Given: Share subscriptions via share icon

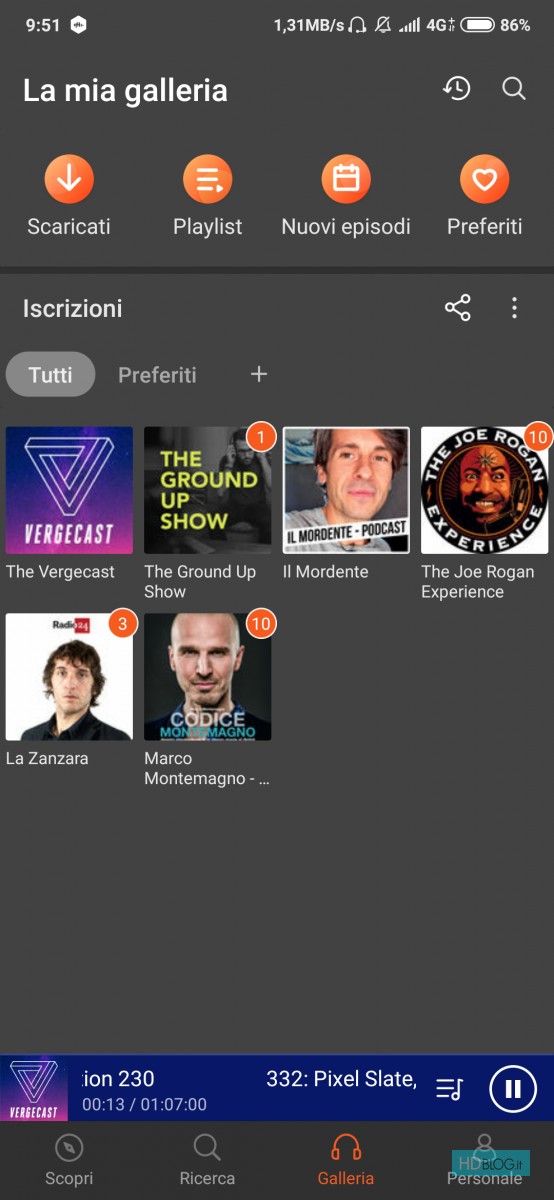Looking at the screenshot, I should pos(458,308).
